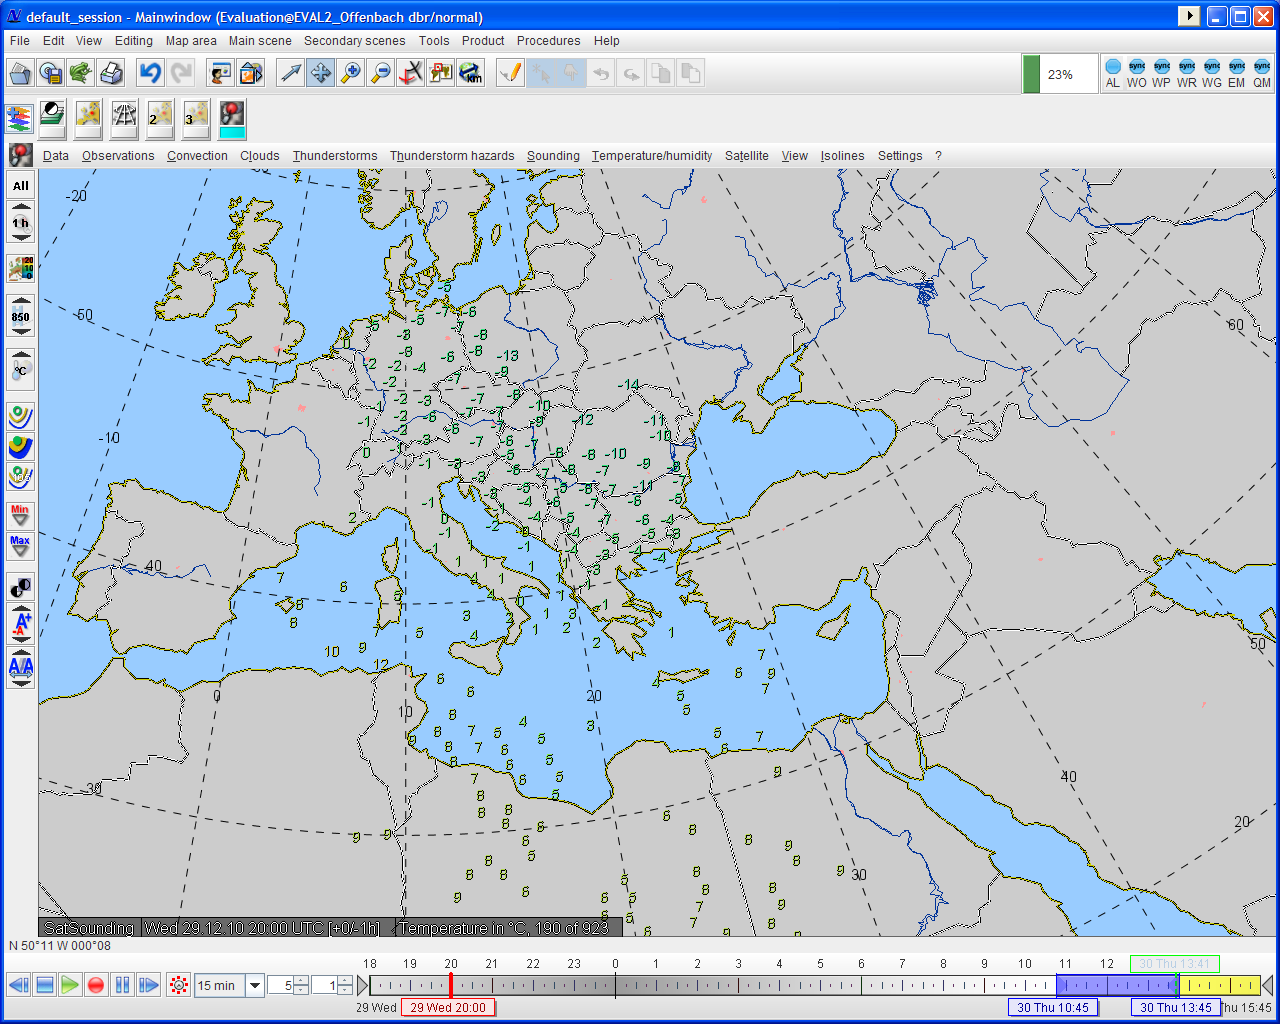
Task: Step animation backward with rewind button
Action: pyautogui.click(x=19, y=985)
